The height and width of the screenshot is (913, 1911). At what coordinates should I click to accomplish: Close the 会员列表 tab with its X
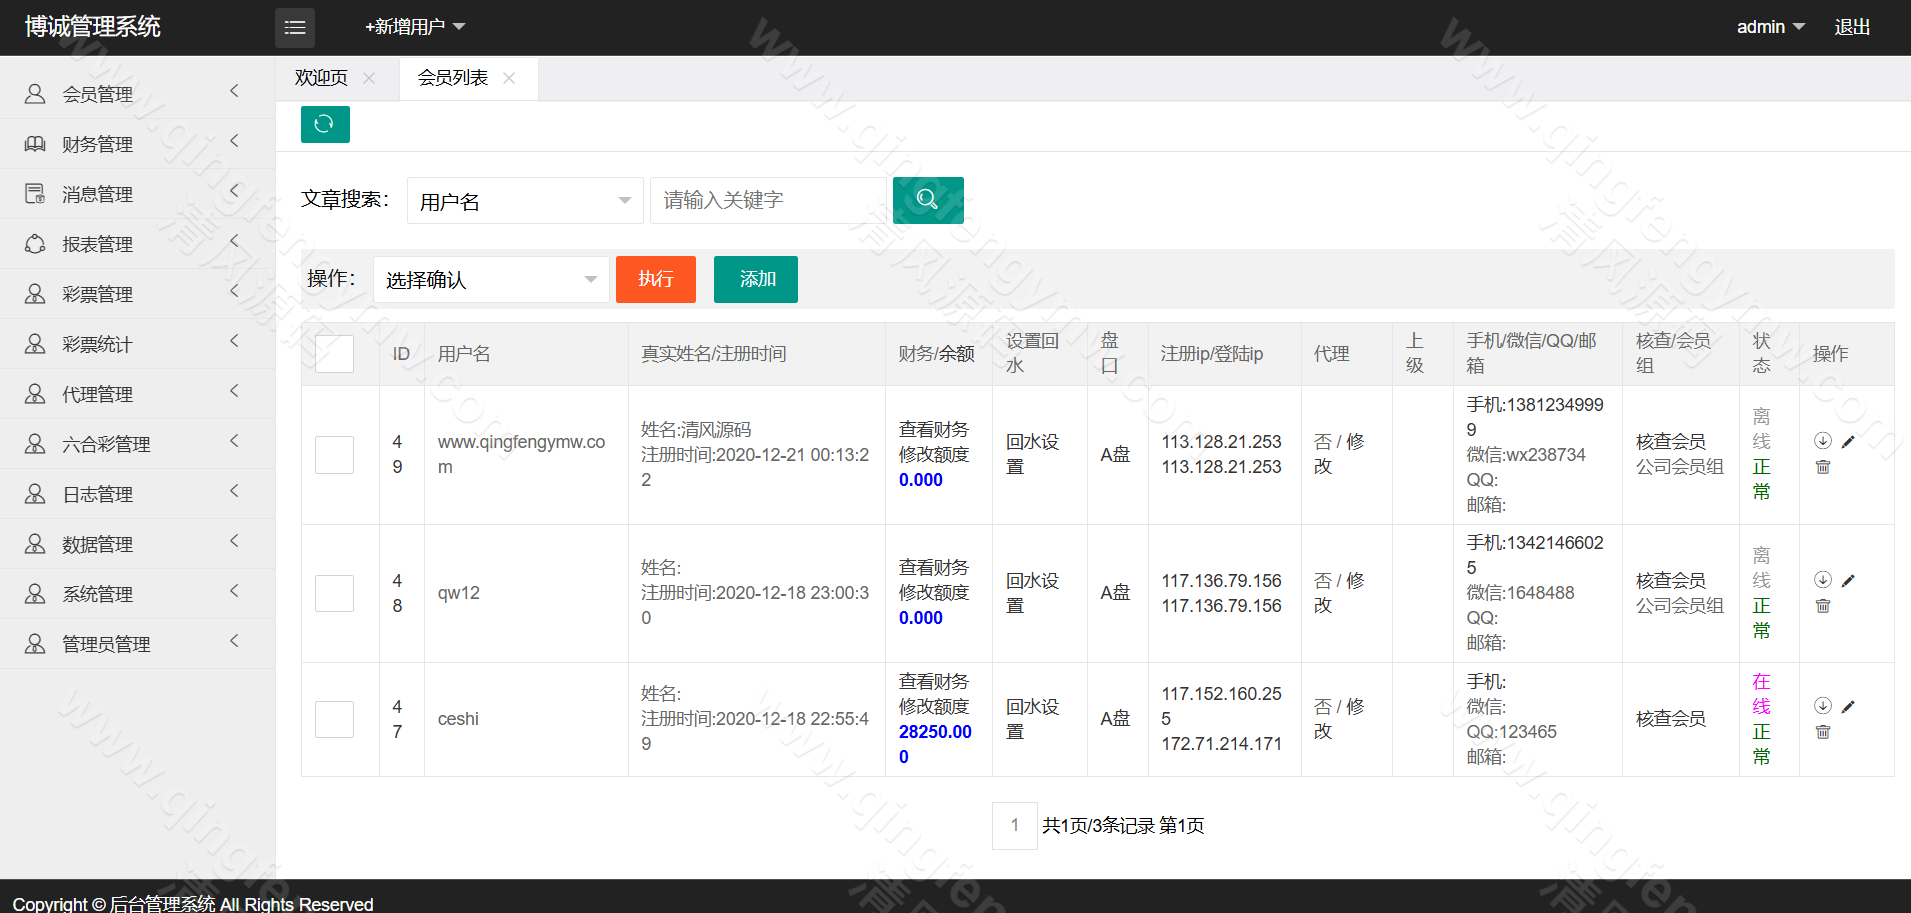coord(509,78)
